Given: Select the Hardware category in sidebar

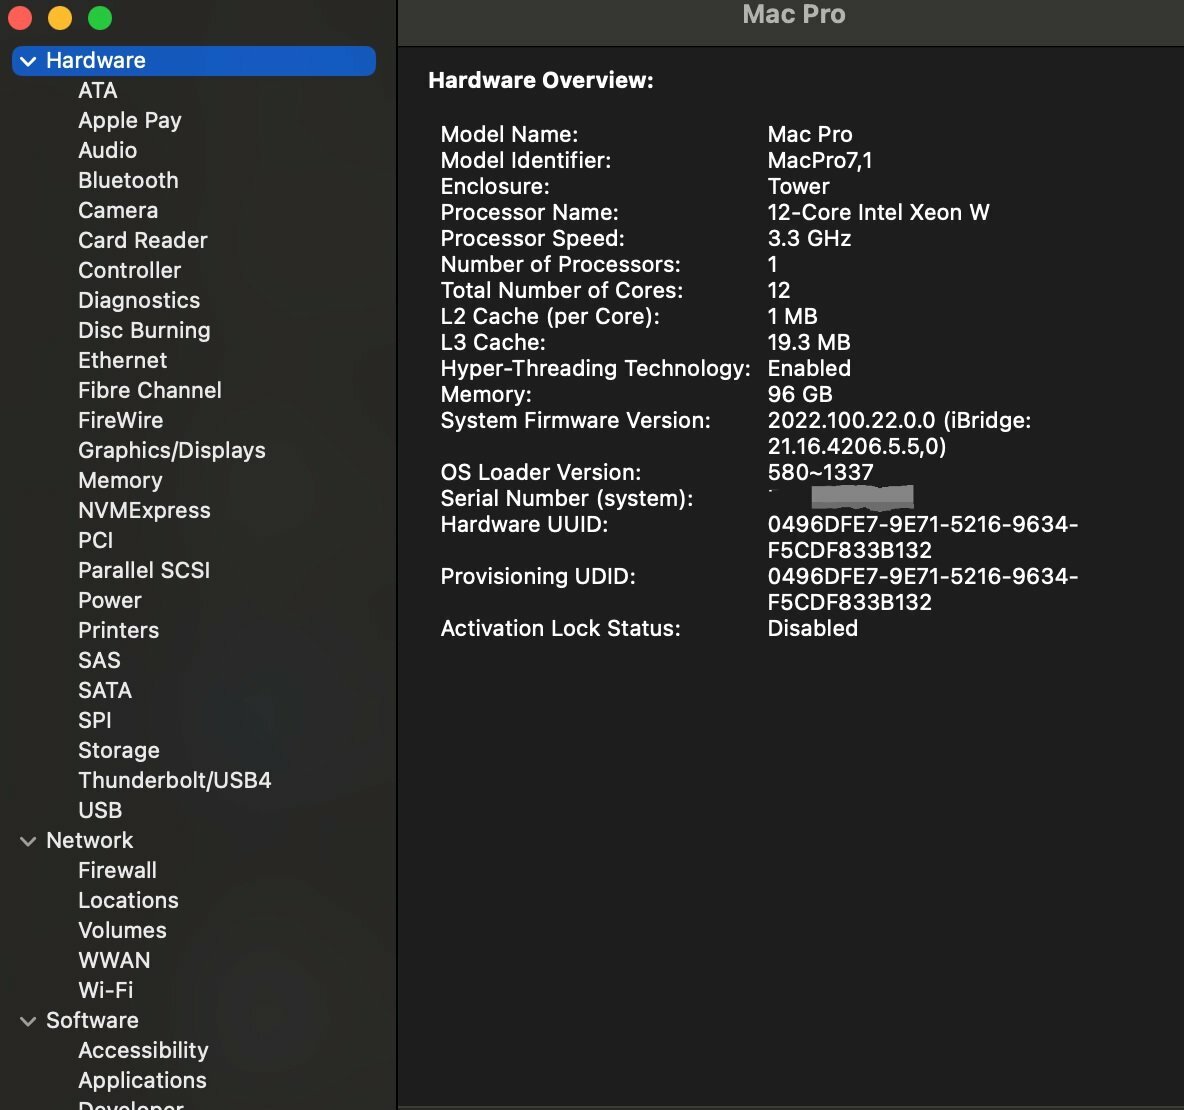Looking at the screenshot, I should (x=193, y=60).
